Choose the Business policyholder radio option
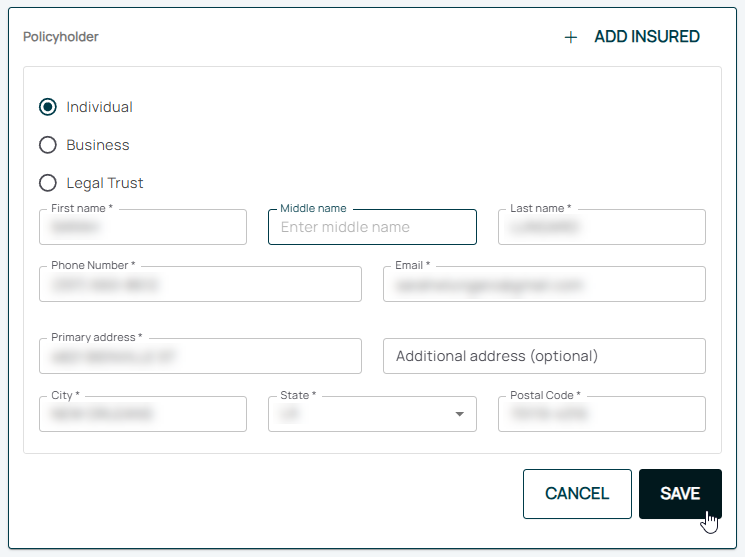Viewport: 745px width, 557px height. (x=47, y=145)
